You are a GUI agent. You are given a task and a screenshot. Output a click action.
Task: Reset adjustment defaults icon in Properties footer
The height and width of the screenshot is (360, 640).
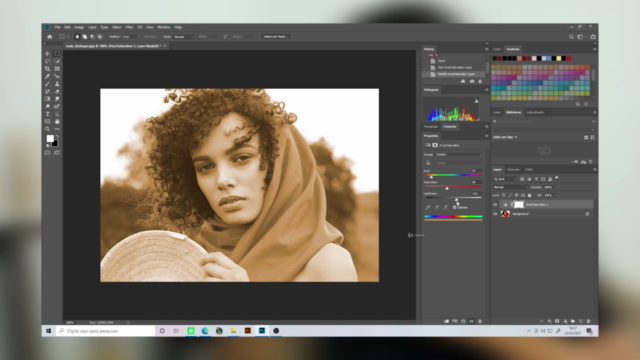click(x=463, y=321)
